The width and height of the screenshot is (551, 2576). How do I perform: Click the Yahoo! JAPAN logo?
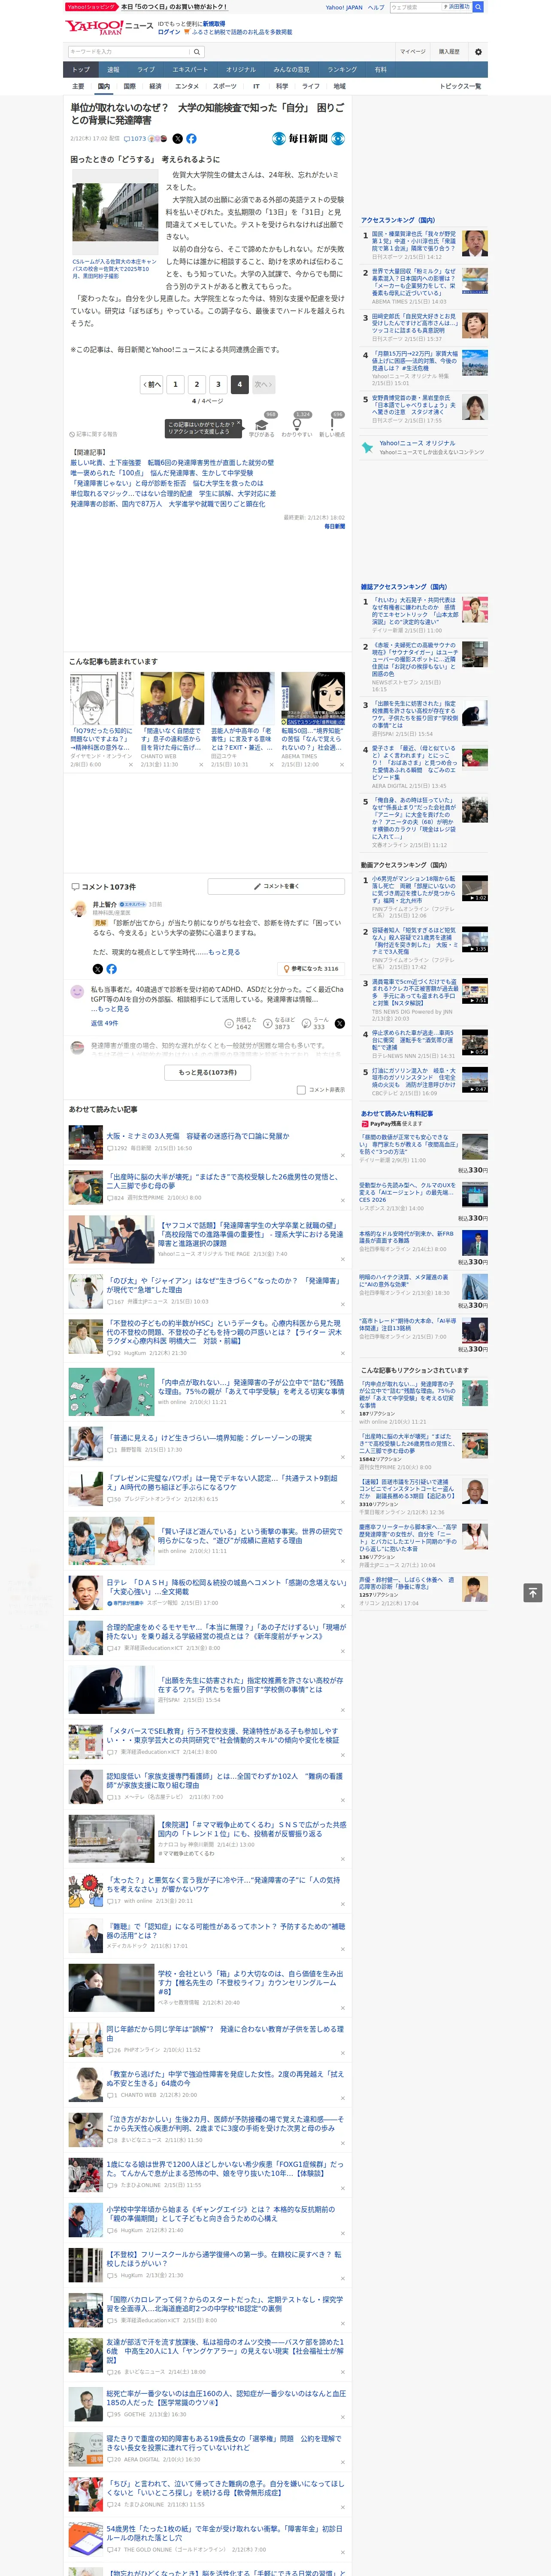[94, 28]
